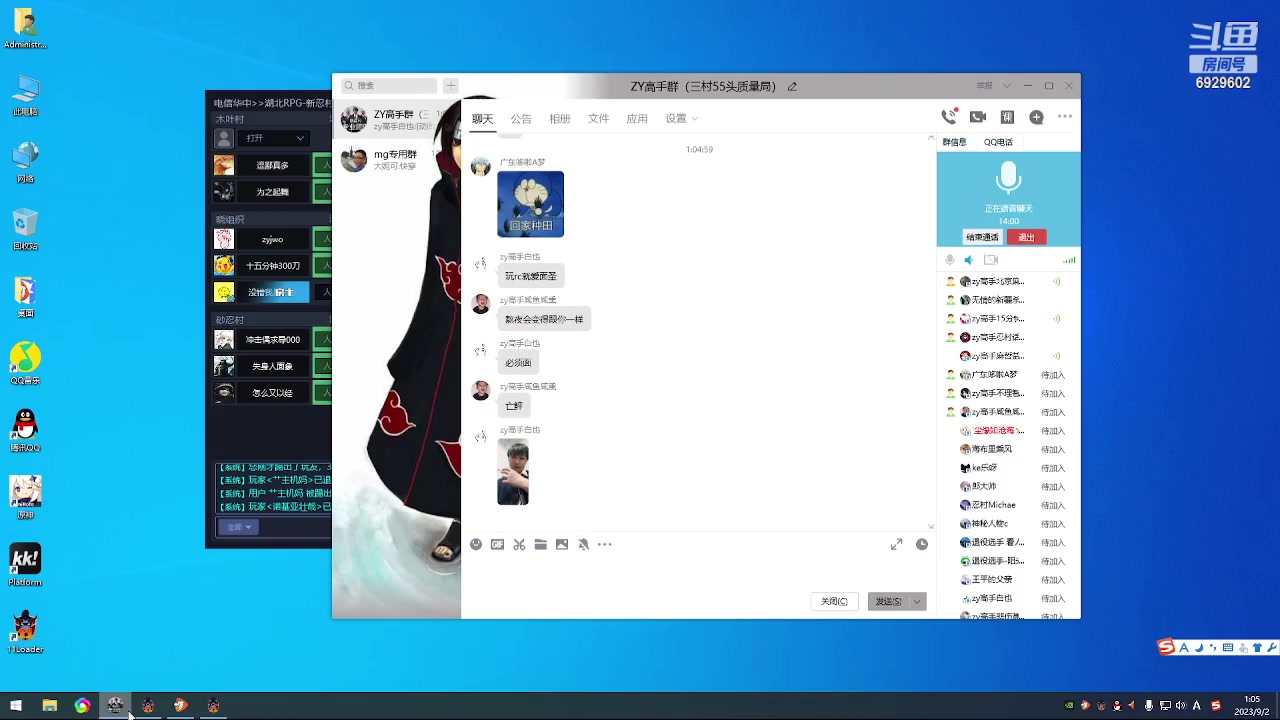
Task: Toggle microphone mute in voice panel
Action: 950,260
